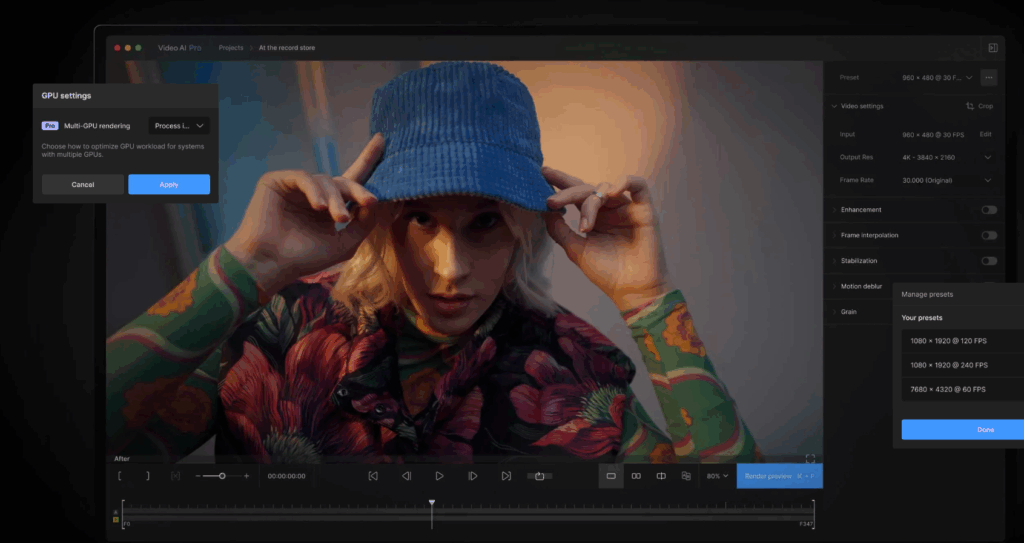1024x543 pixels.
Task: Click the 'Video AI Pro' app title
Action: (x=180, y=48)
